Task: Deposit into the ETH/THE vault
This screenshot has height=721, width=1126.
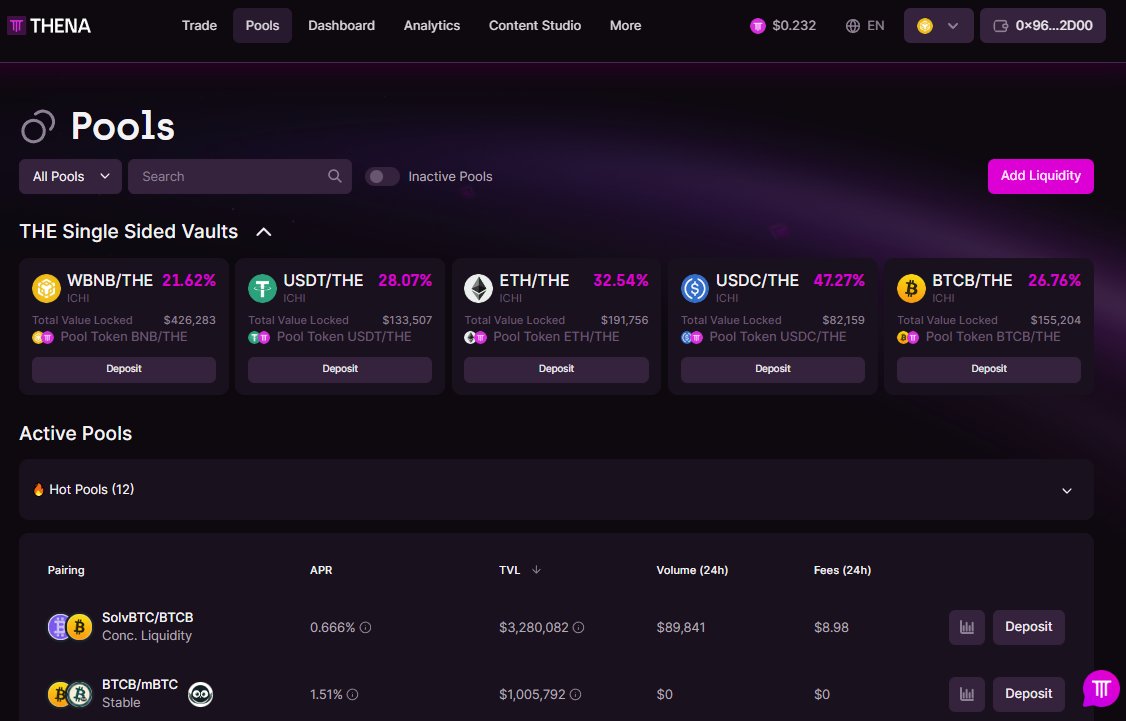Action: tap(557, 369)
